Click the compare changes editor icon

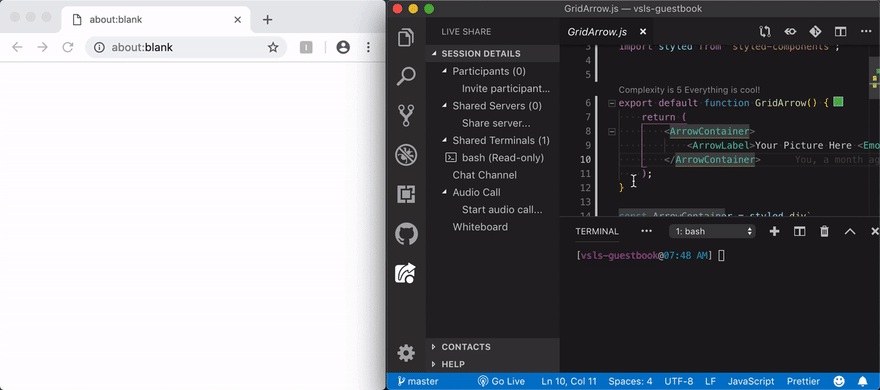pos(765,32)
